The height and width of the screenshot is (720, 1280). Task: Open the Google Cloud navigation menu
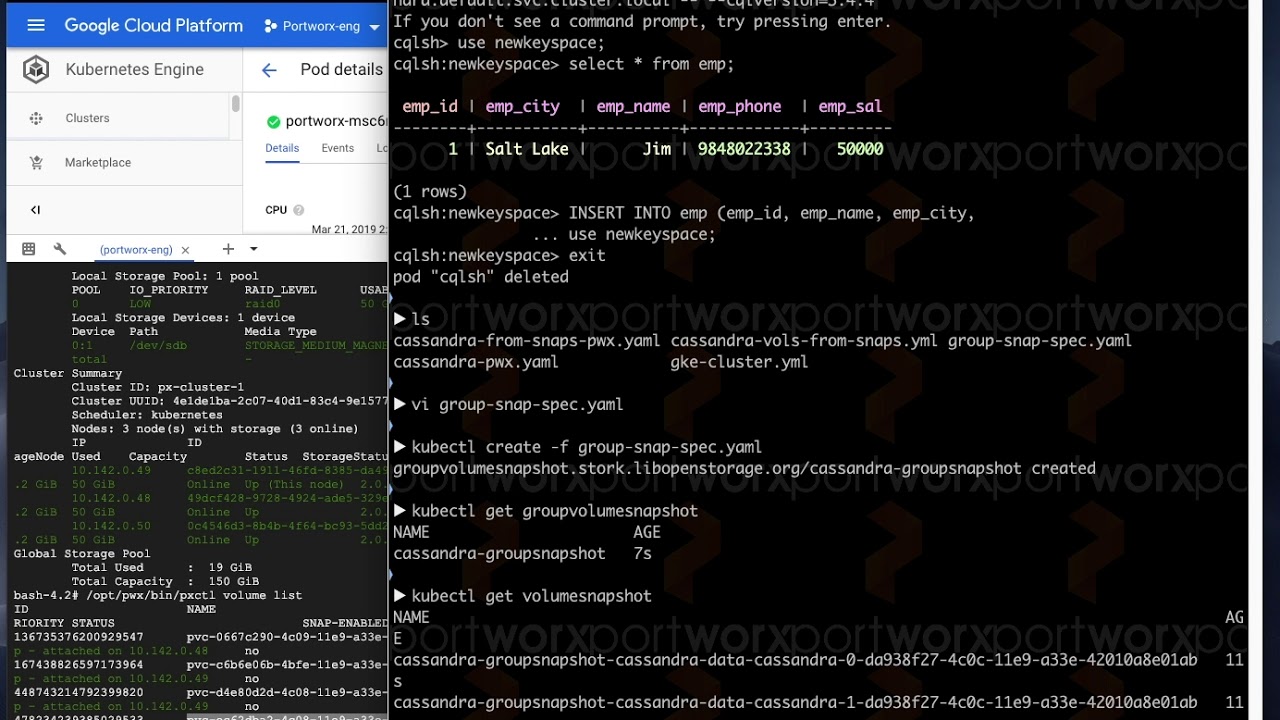coord(36,25)
